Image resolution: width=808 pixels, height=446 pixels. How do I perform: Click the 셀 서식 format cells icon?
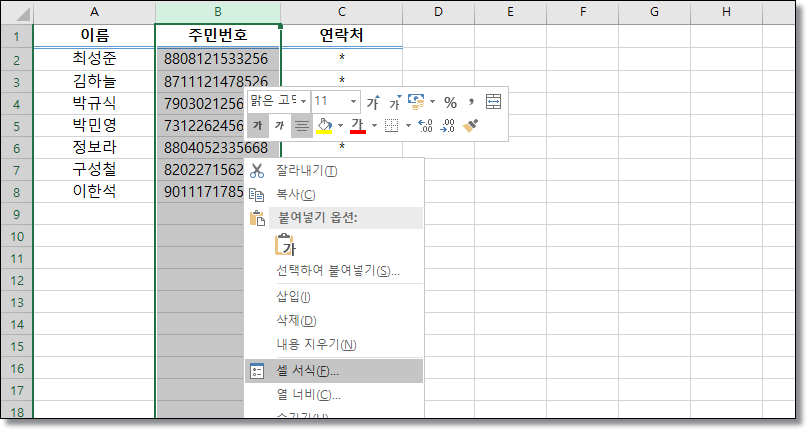[257, 371]
